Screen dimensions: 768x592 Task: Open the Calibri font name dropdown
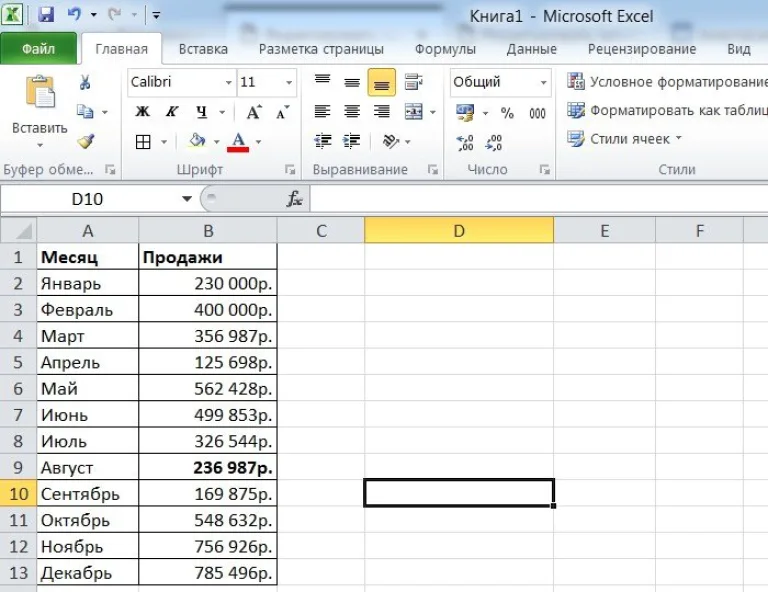tap(228, 82)
